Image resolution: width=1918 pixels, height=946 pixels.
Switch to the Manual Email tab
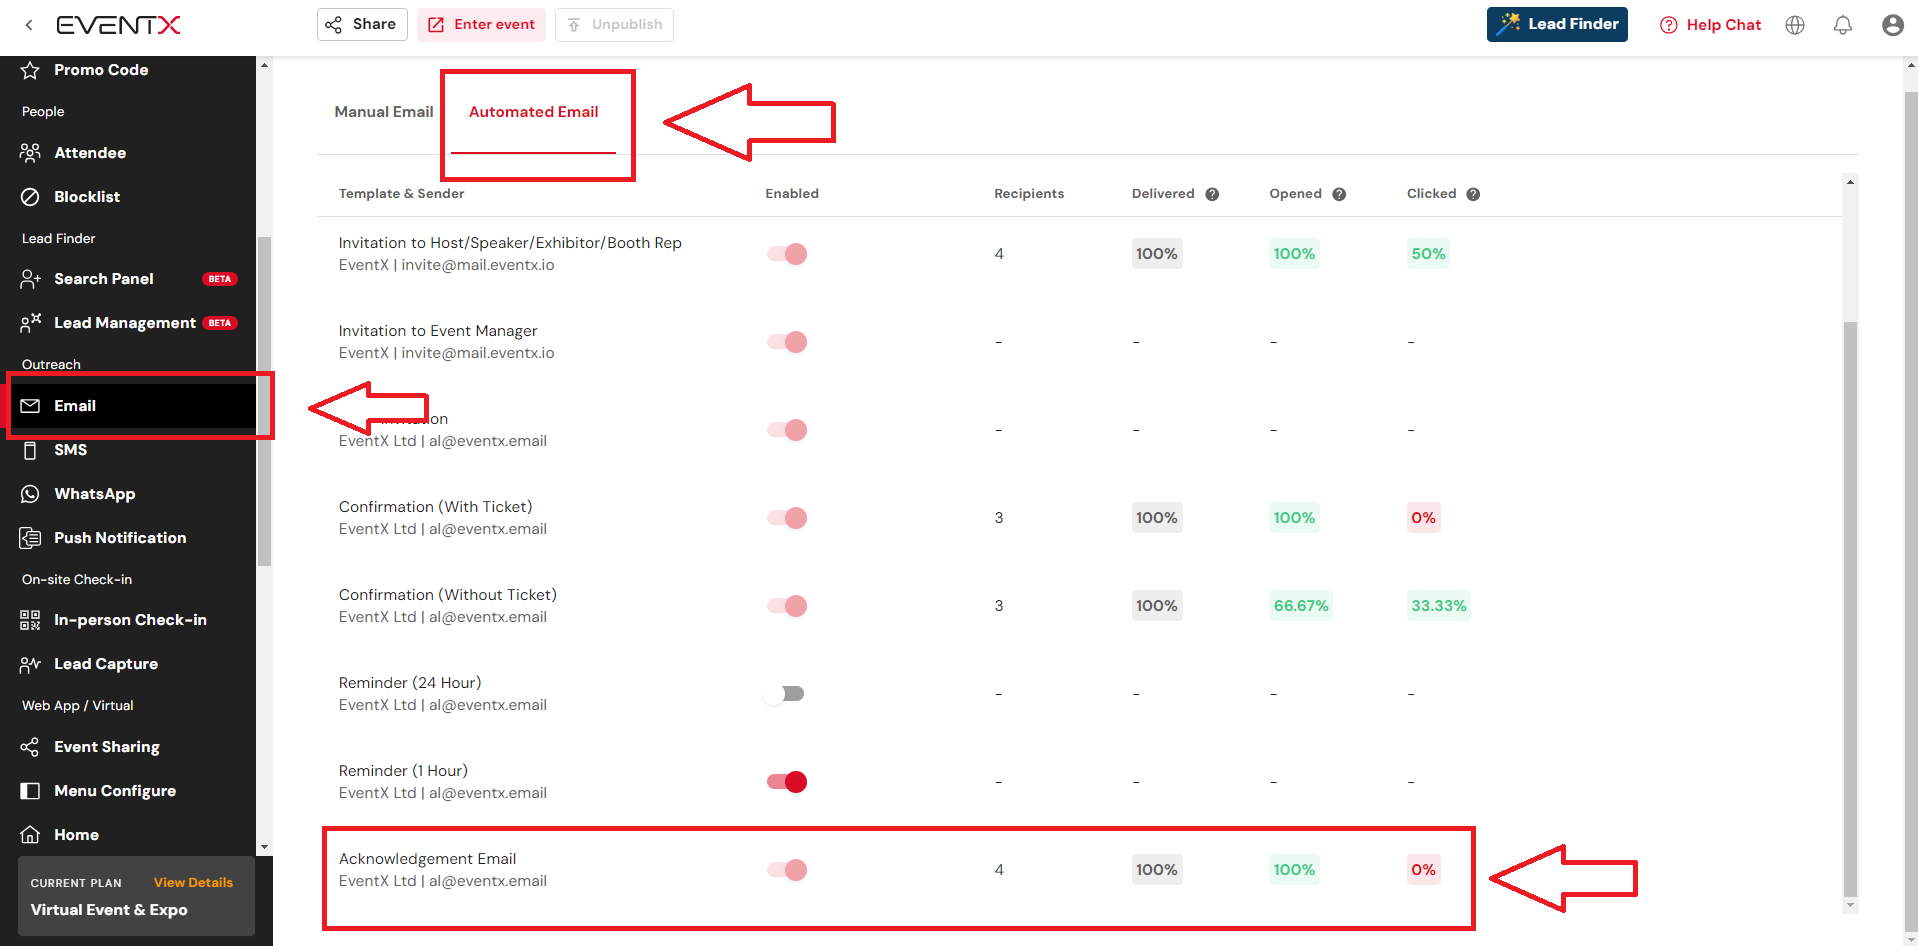click(384, 112)
